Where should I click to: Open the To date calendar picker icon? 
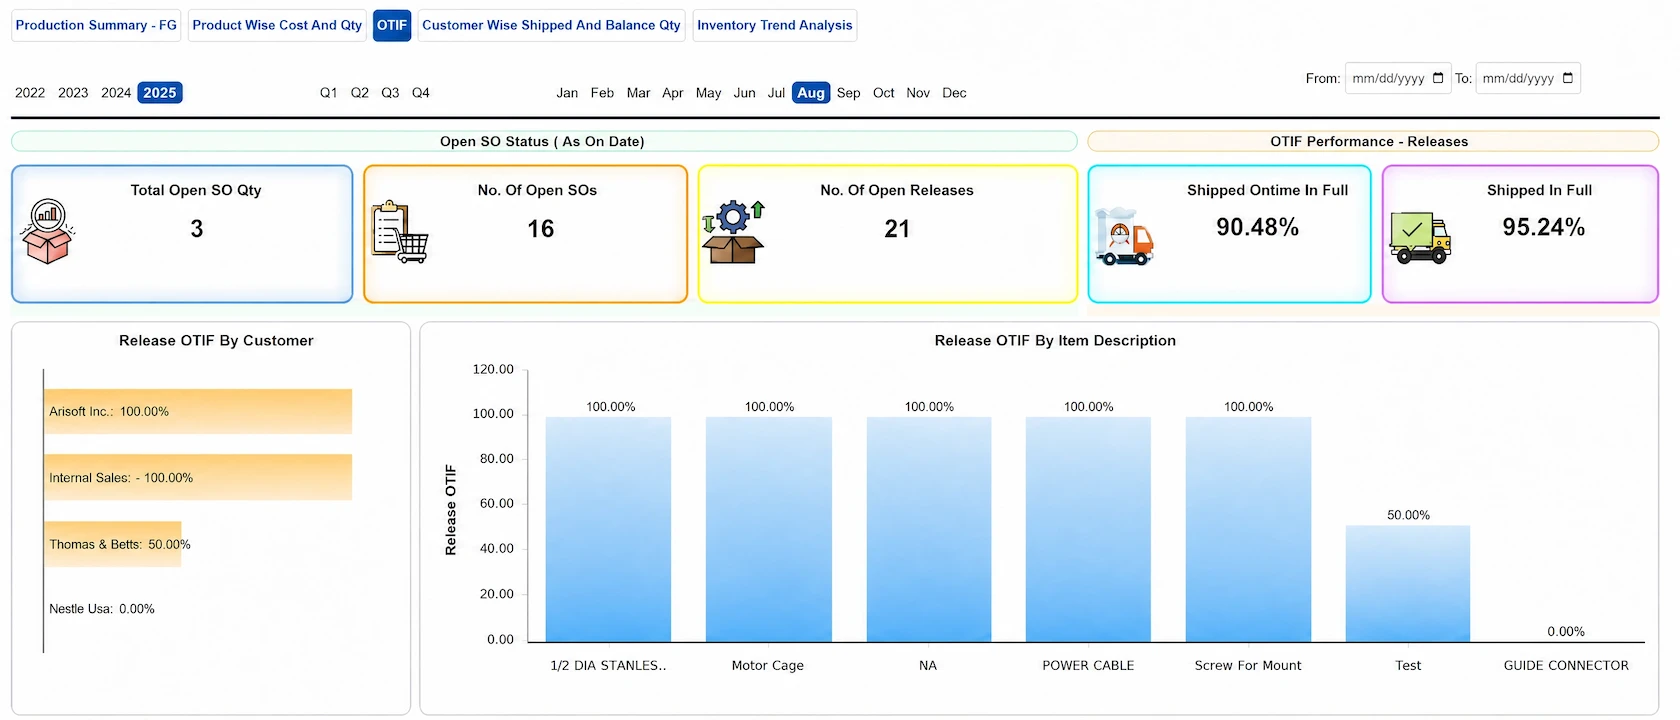coord(1568,78)
